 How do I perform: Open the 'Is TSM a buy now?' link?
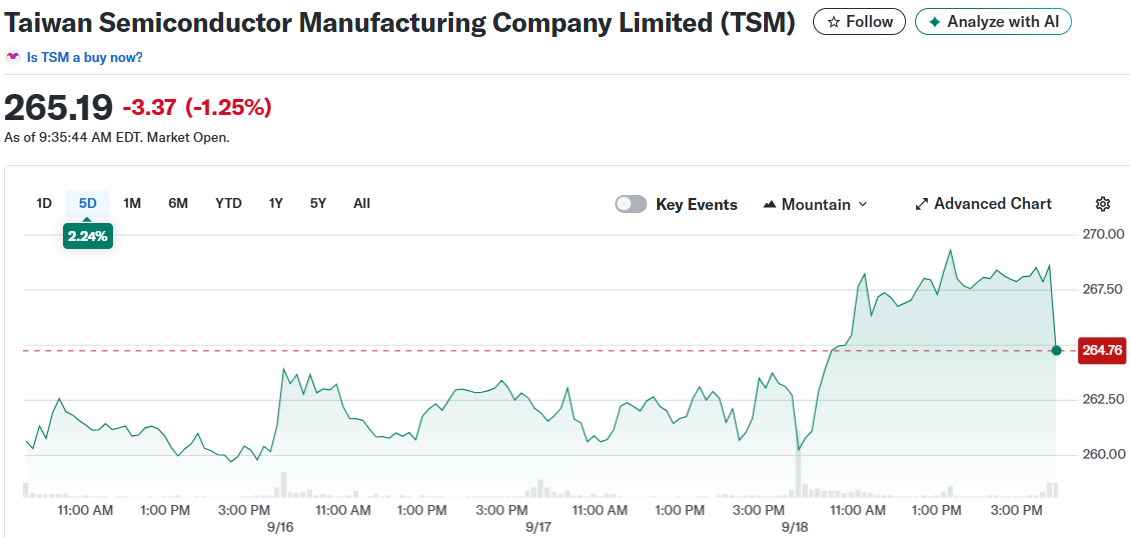click(84, 57)
